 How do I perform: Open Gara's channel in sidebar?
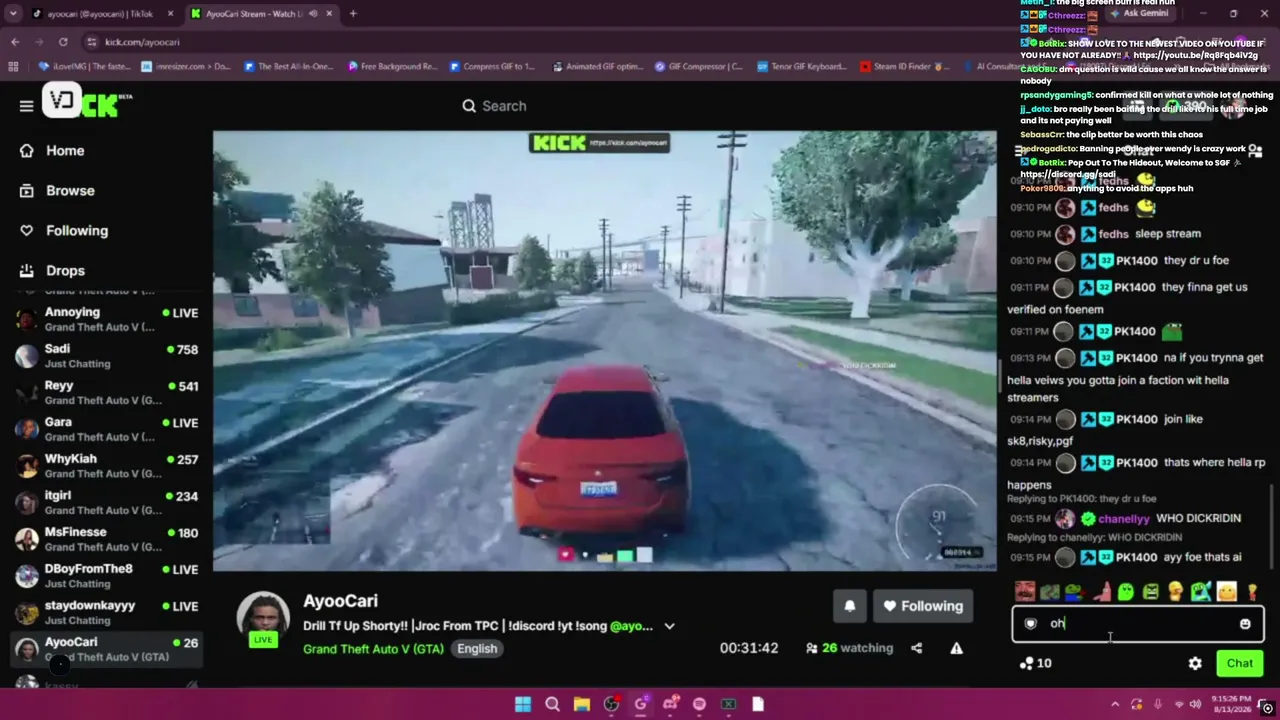(x=107, y=429)
